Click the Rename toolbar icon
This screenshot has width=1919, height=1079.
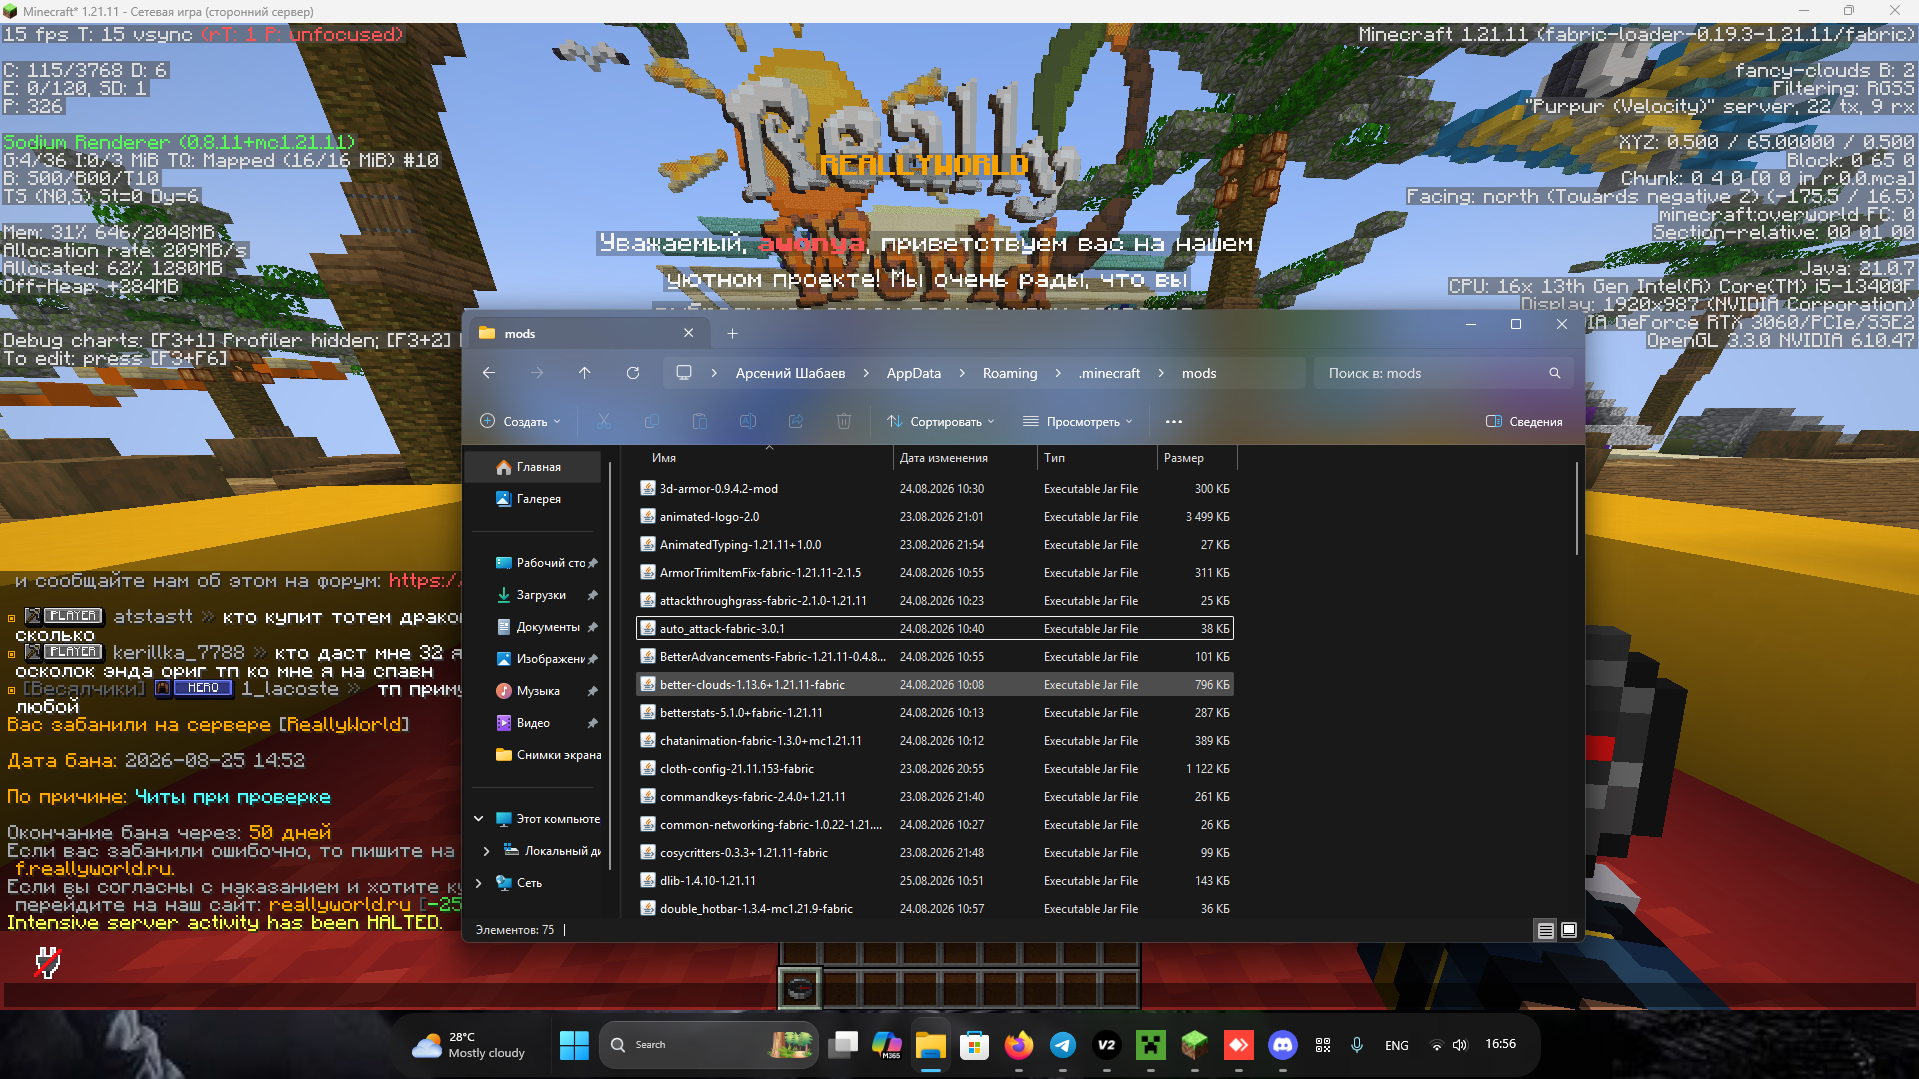tap(748, 422)
